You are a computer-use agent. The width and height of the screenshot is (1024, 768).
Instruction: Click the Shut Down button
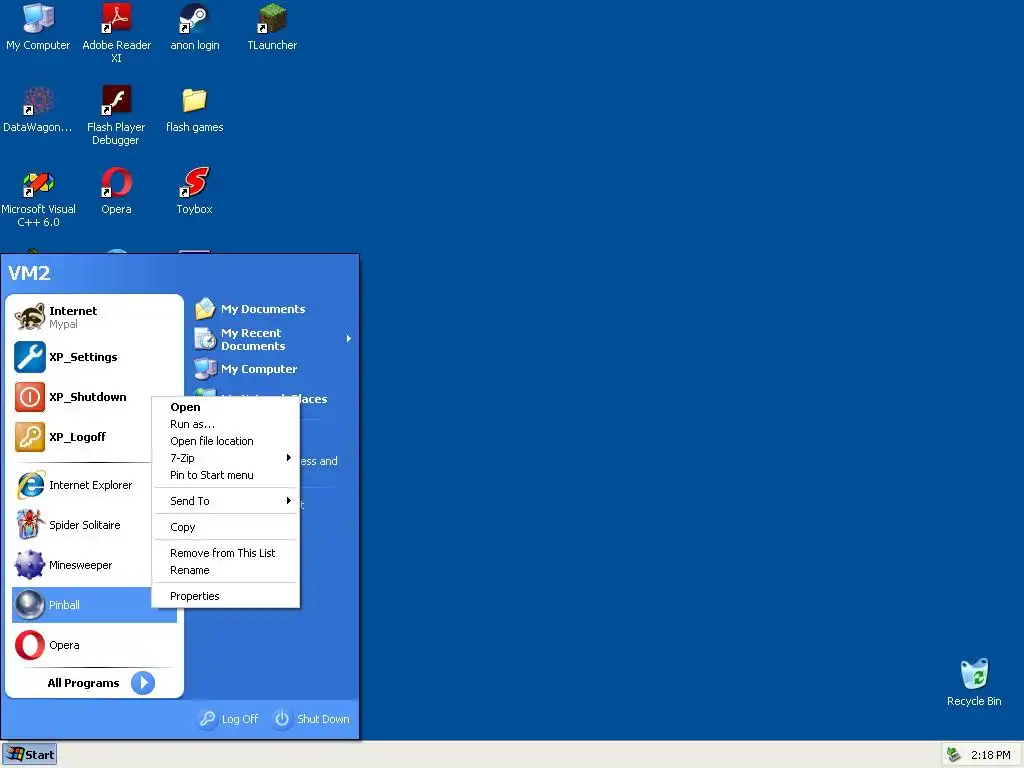(x=312, y=718)
